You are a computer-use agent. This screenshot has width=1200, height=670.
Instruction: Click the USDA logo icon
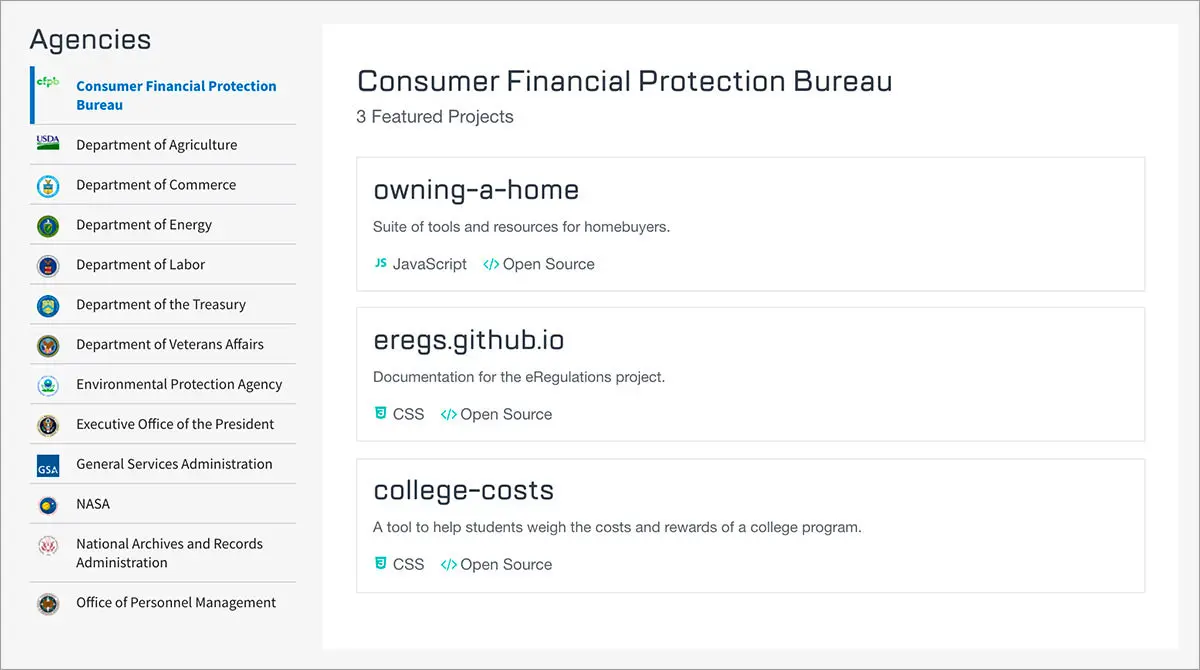pos(48,144)
